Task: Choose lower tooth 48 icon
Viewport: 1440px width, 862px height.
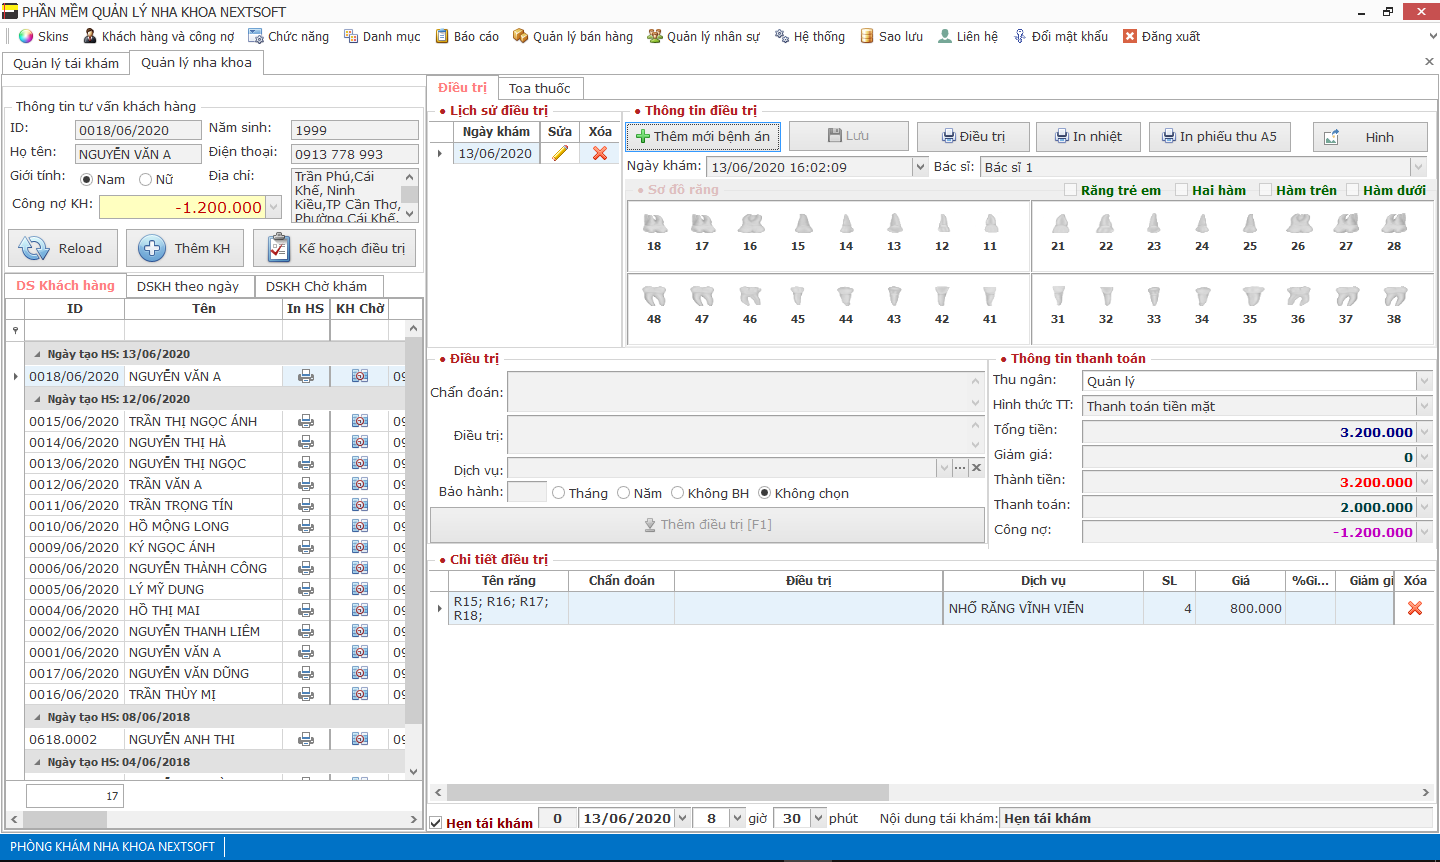Action: pyautogui.click(x=654, y=296)
